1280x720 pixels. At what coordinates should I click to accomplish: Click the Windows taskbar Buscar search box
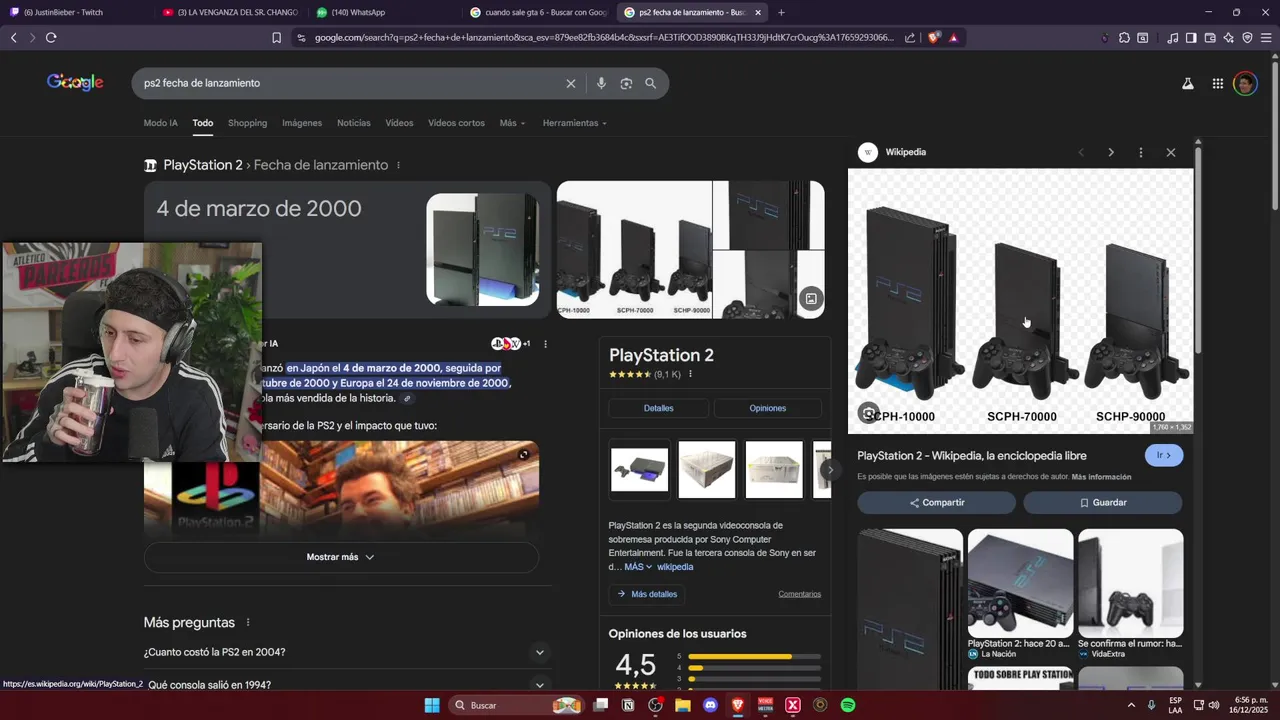516,705
